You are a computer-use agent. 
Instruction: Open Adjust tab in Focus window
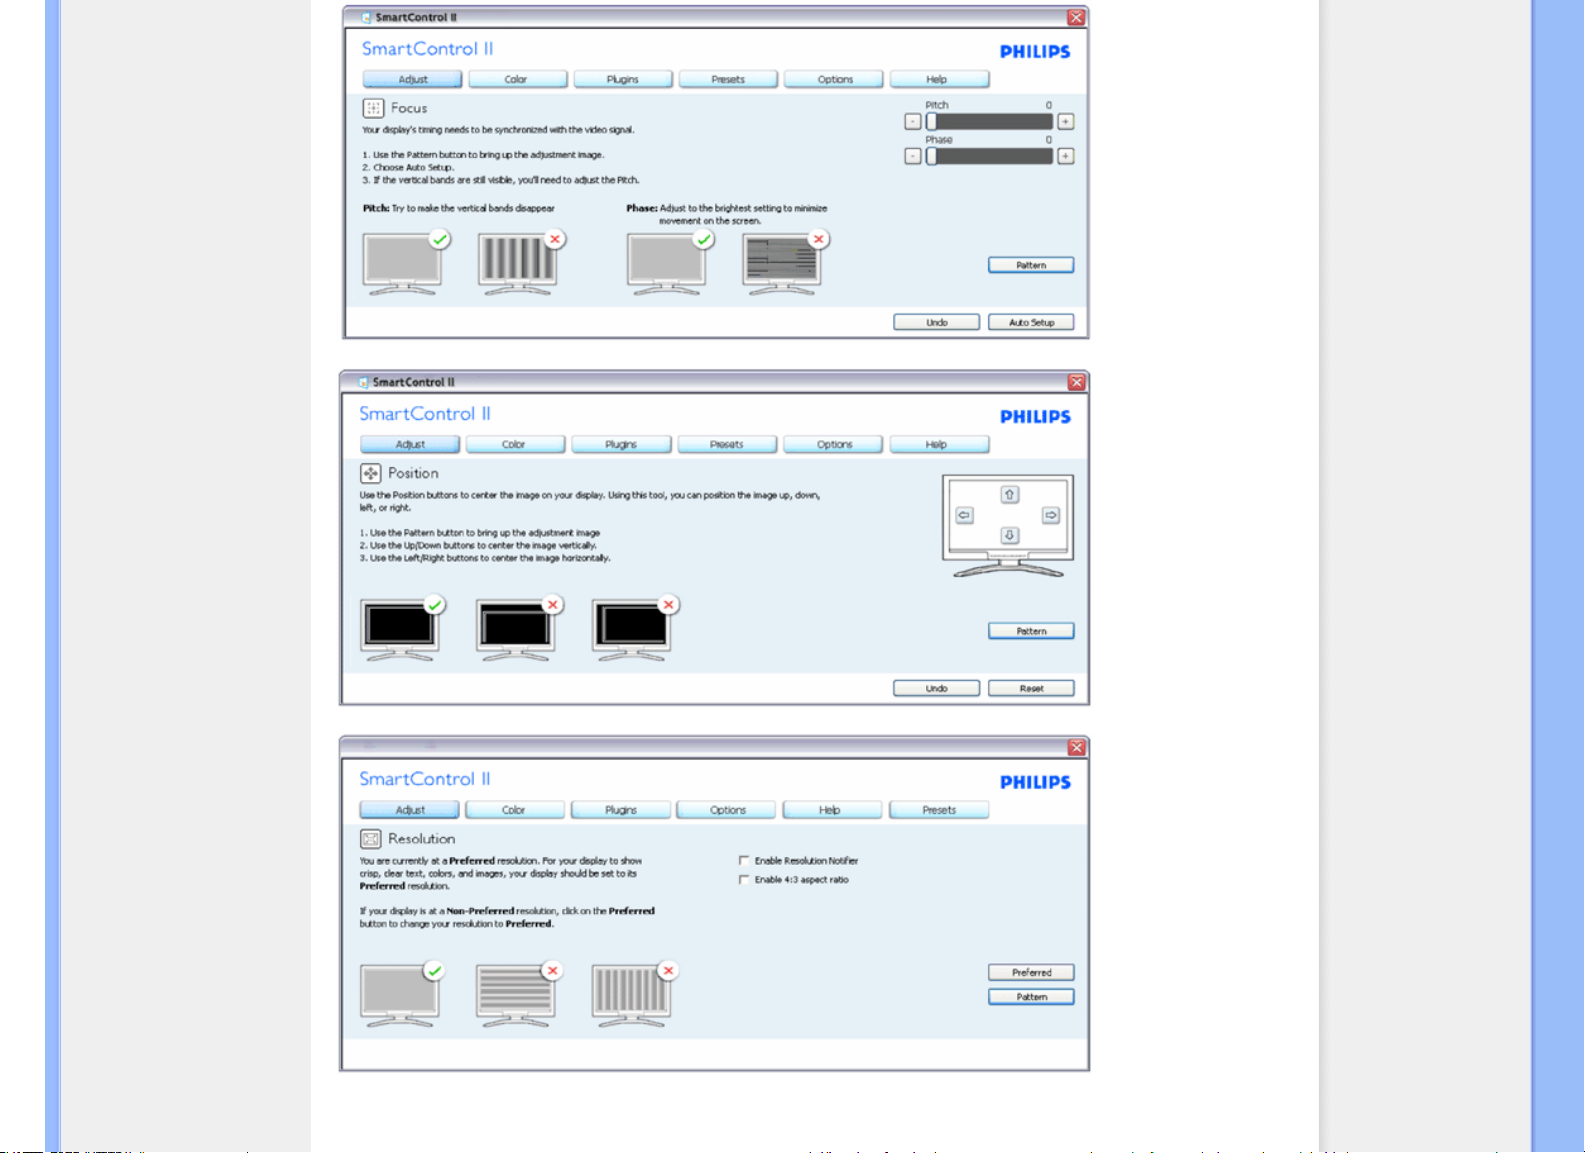[x=412, y=79]
